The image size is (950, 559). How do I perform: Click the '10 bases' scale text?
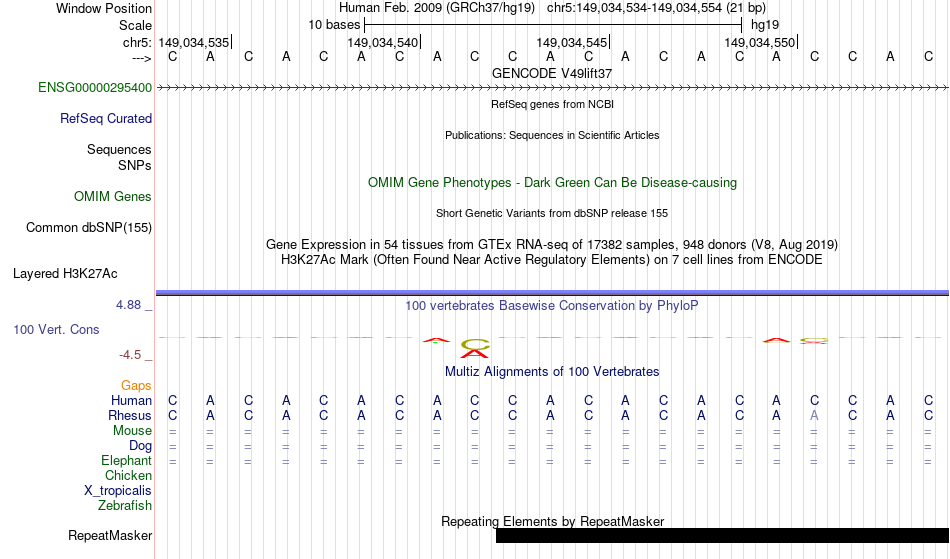pos(334,25)
